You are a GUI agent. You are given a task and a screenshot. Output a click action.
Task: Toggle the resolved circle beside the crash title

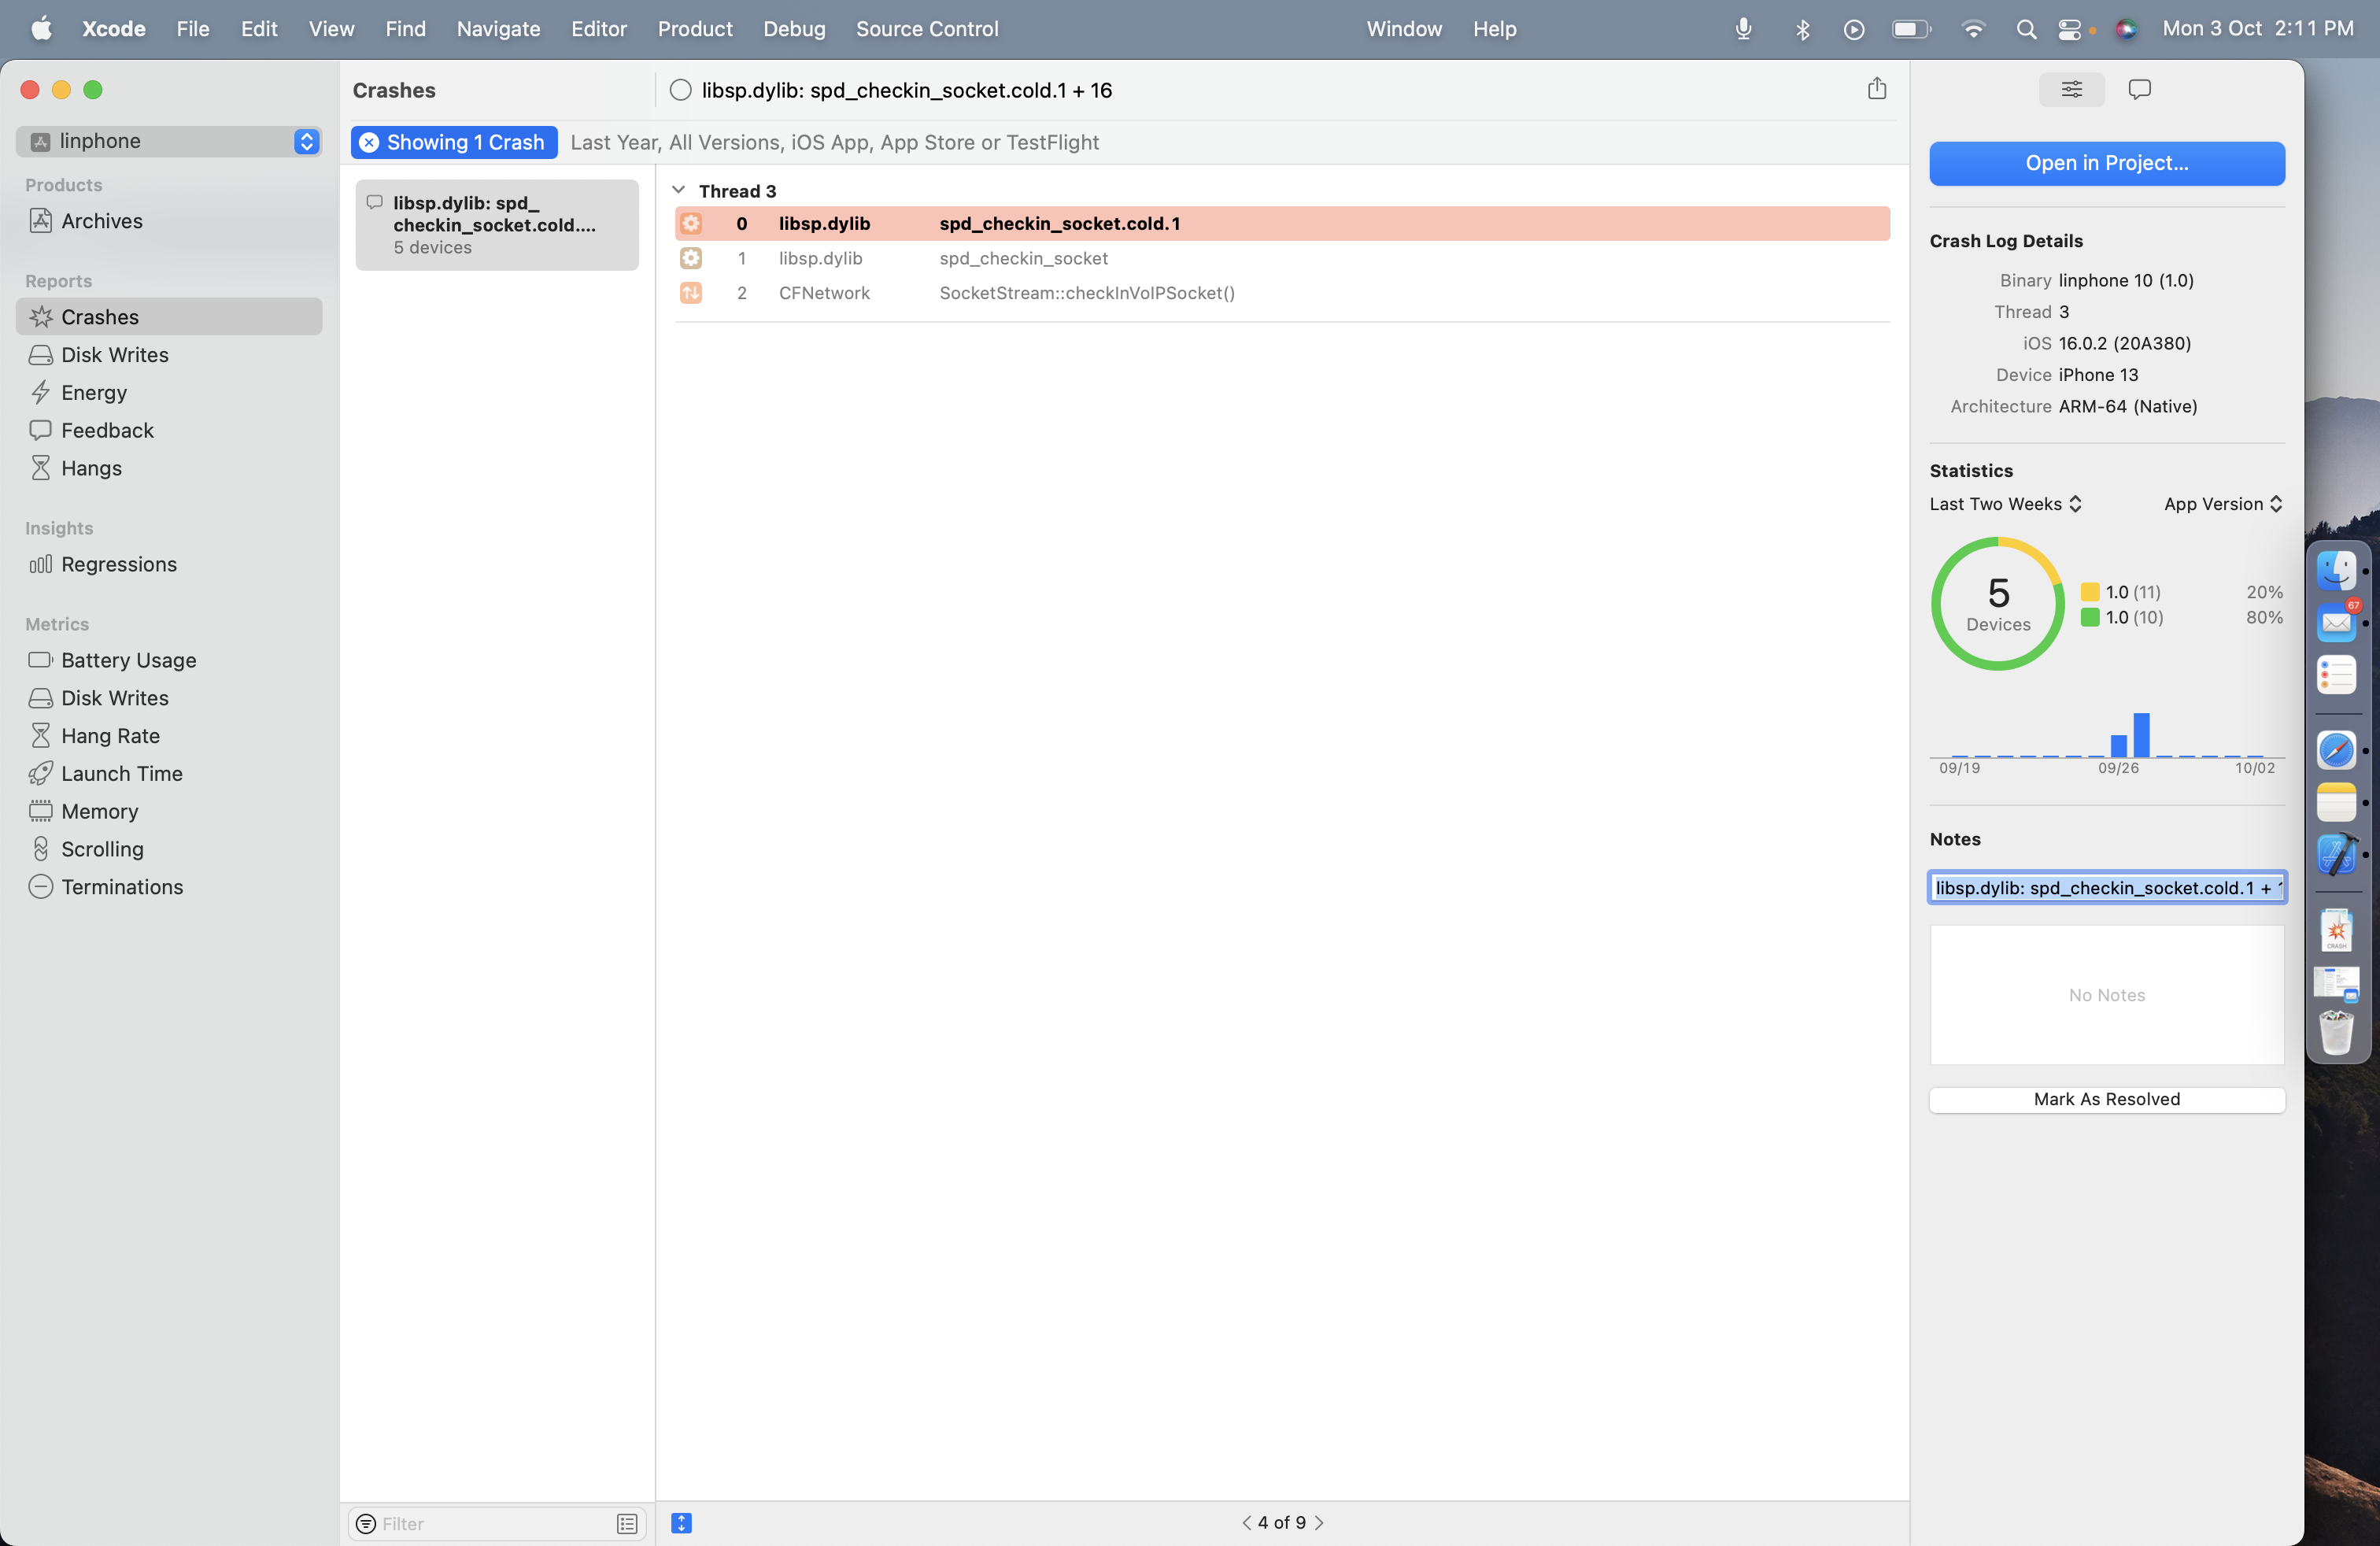point(680,90)
